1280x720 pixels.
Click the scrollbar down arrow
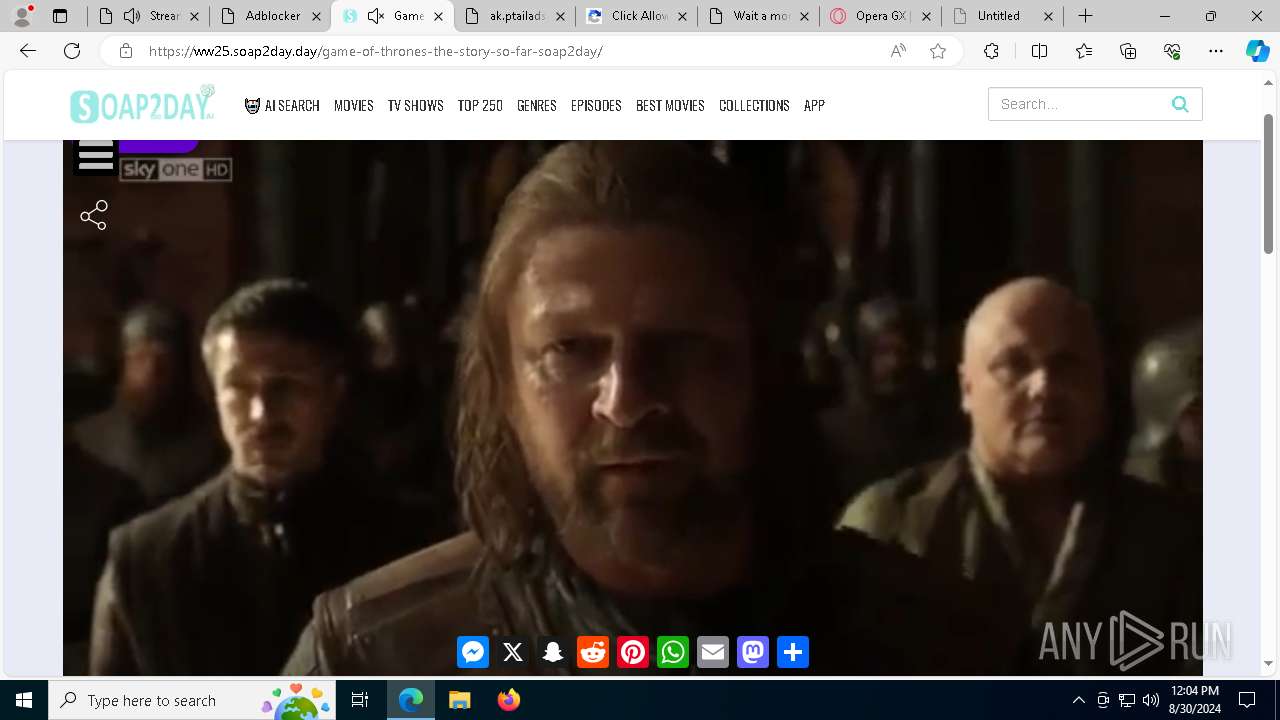pyautogui.click(x=1269, y=664)
